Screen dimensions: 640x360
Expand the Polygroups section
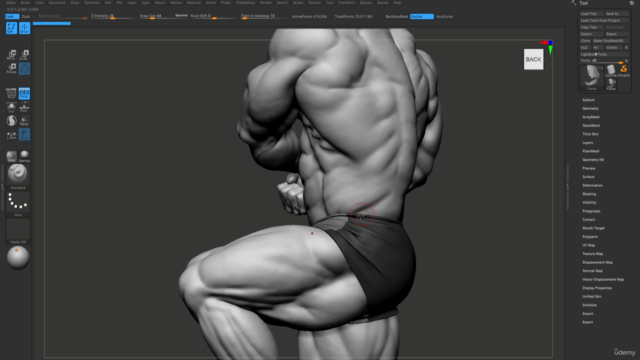coord(591,211)
